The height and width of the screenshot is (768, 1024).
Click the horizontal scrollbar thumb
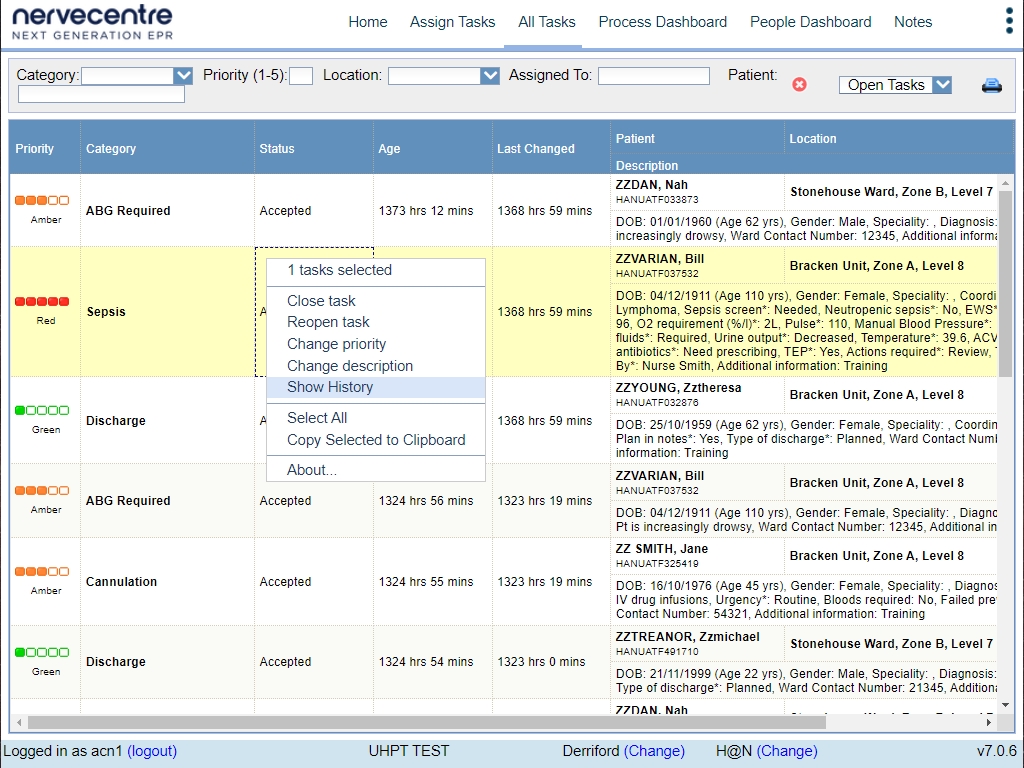426,722
